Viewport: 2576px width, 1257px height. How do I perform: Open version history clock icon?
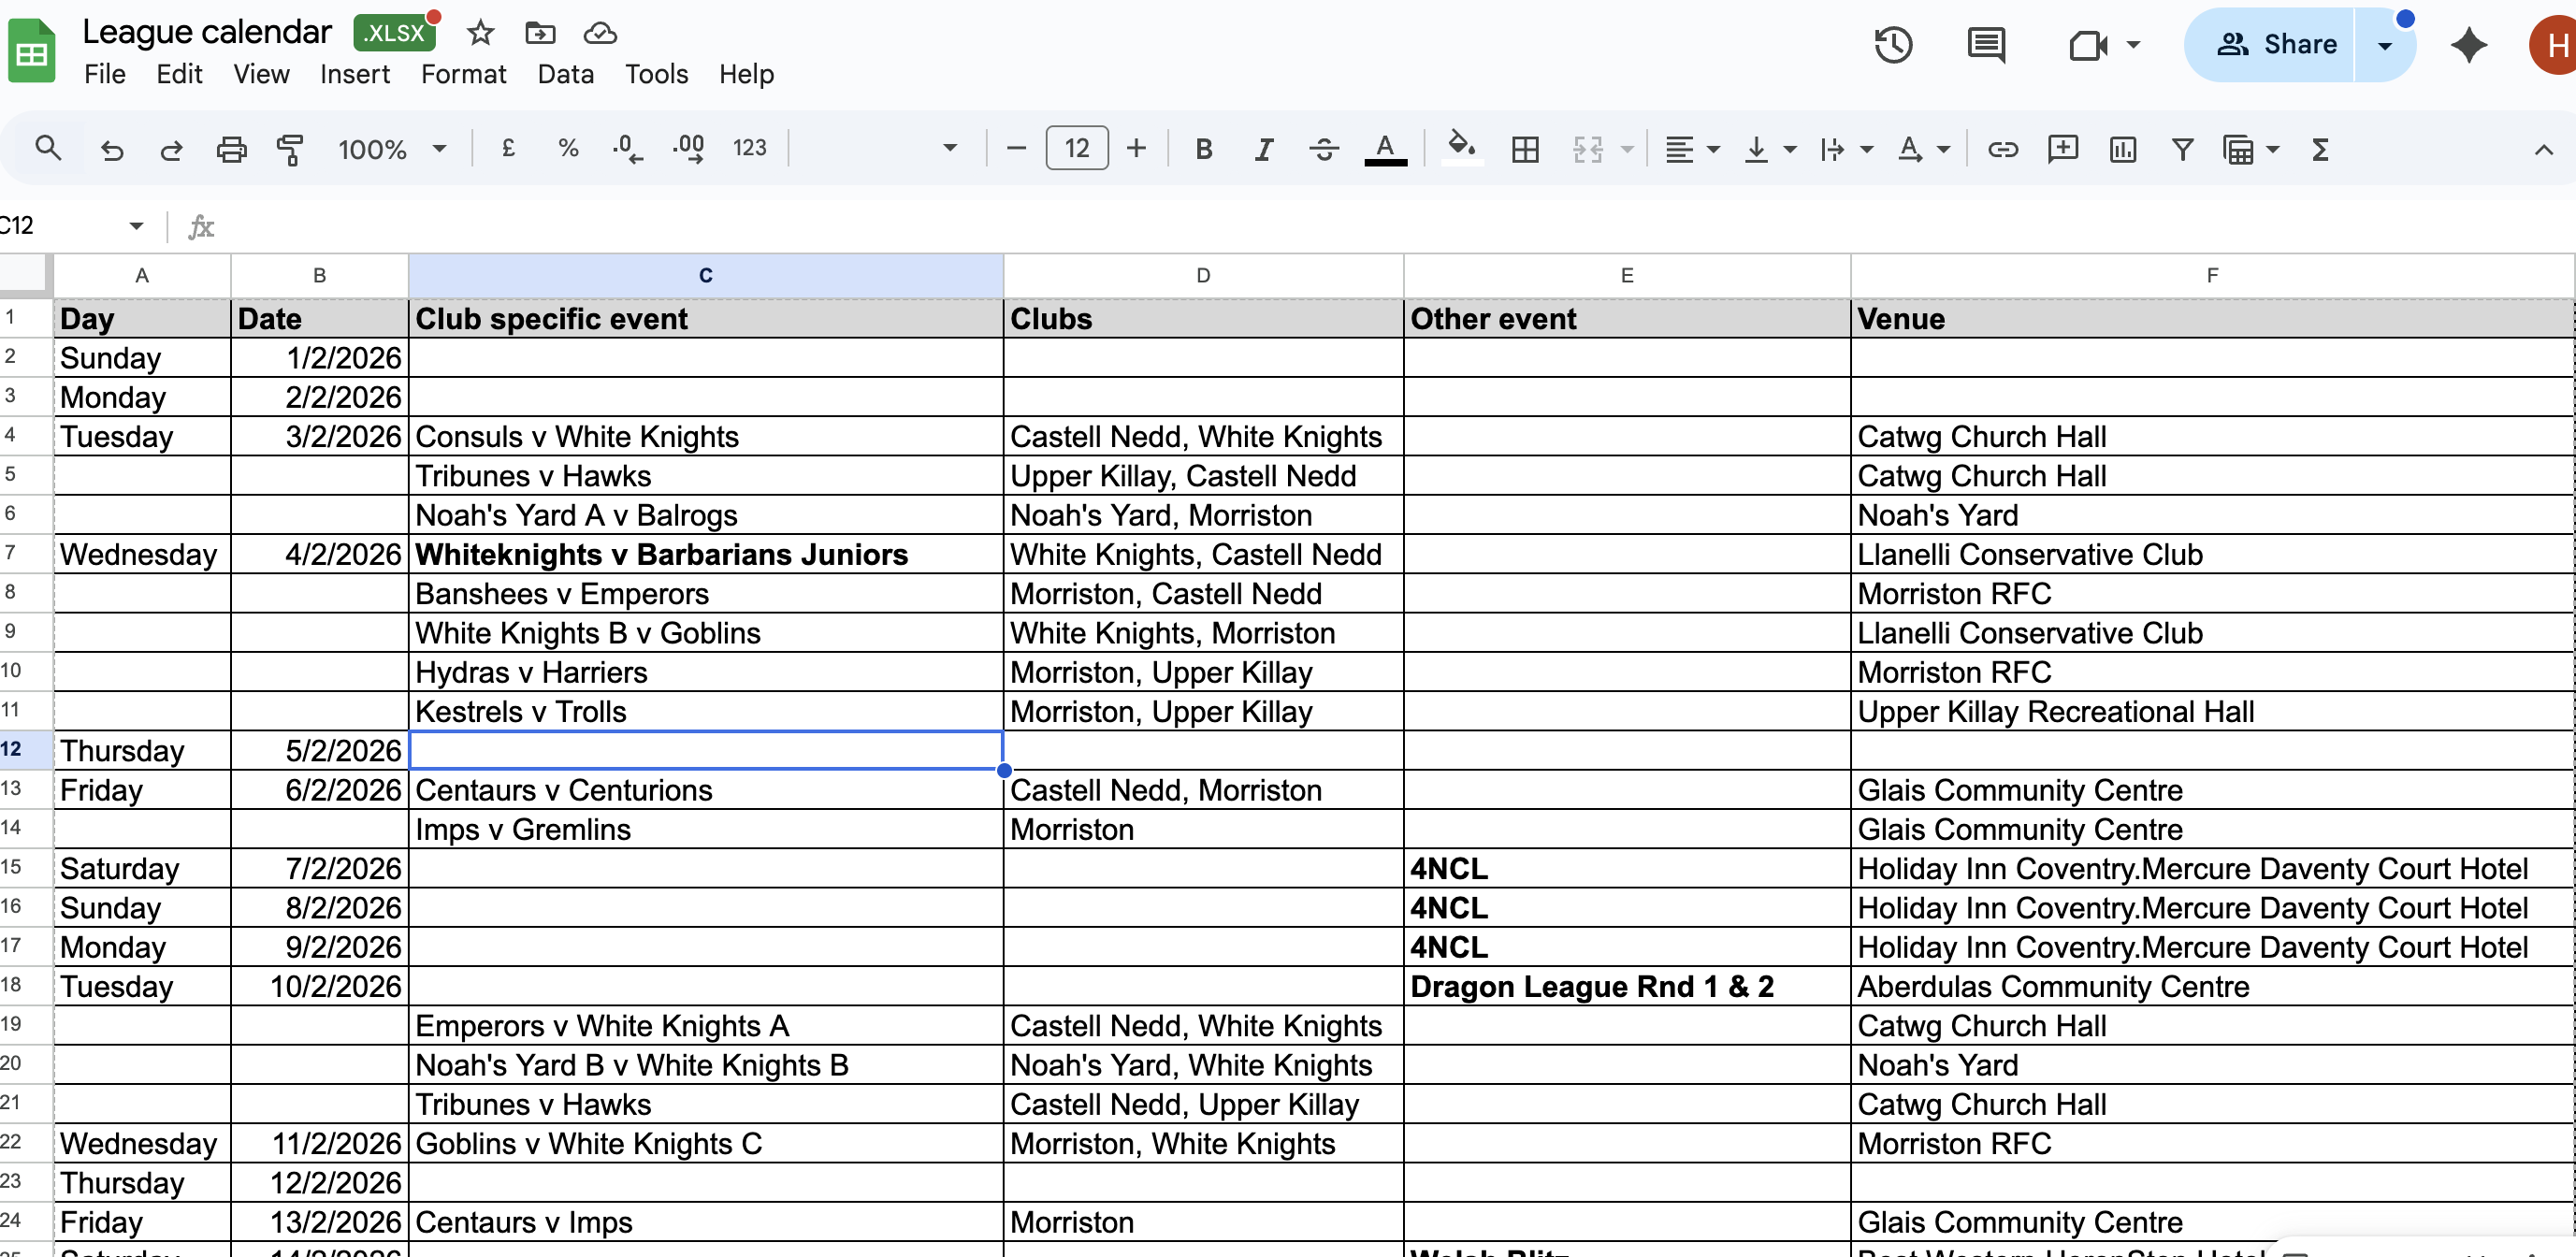coord(1893,45)
